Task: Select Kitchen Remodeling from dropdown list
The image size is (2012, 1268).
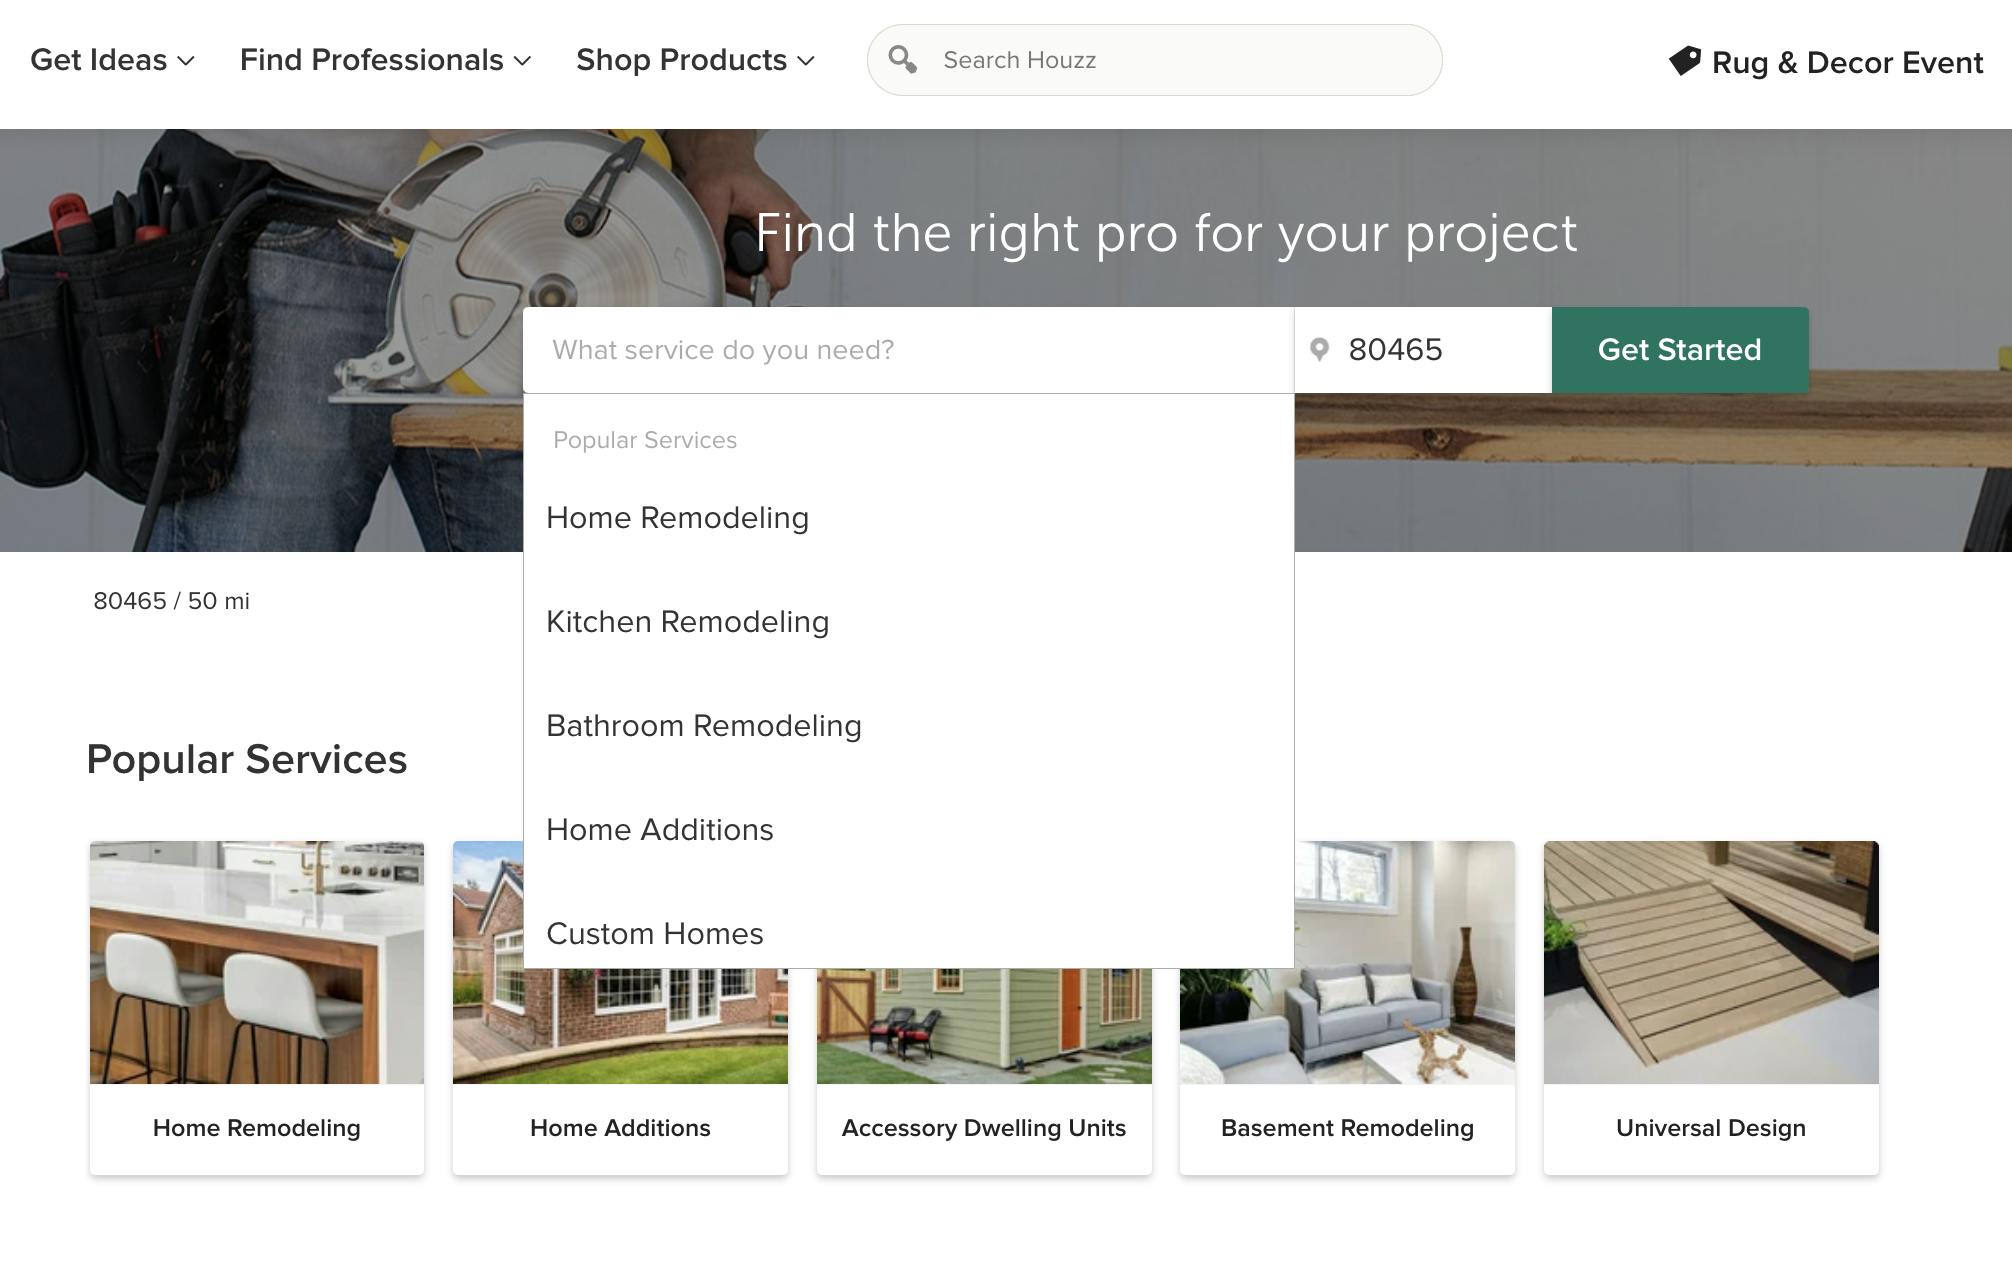Action: coord(688,621)
